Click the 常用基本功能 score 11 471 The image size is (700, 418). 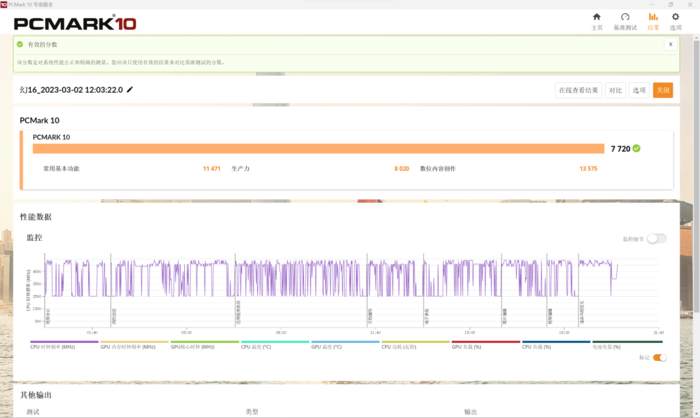(x=212, y=168)
